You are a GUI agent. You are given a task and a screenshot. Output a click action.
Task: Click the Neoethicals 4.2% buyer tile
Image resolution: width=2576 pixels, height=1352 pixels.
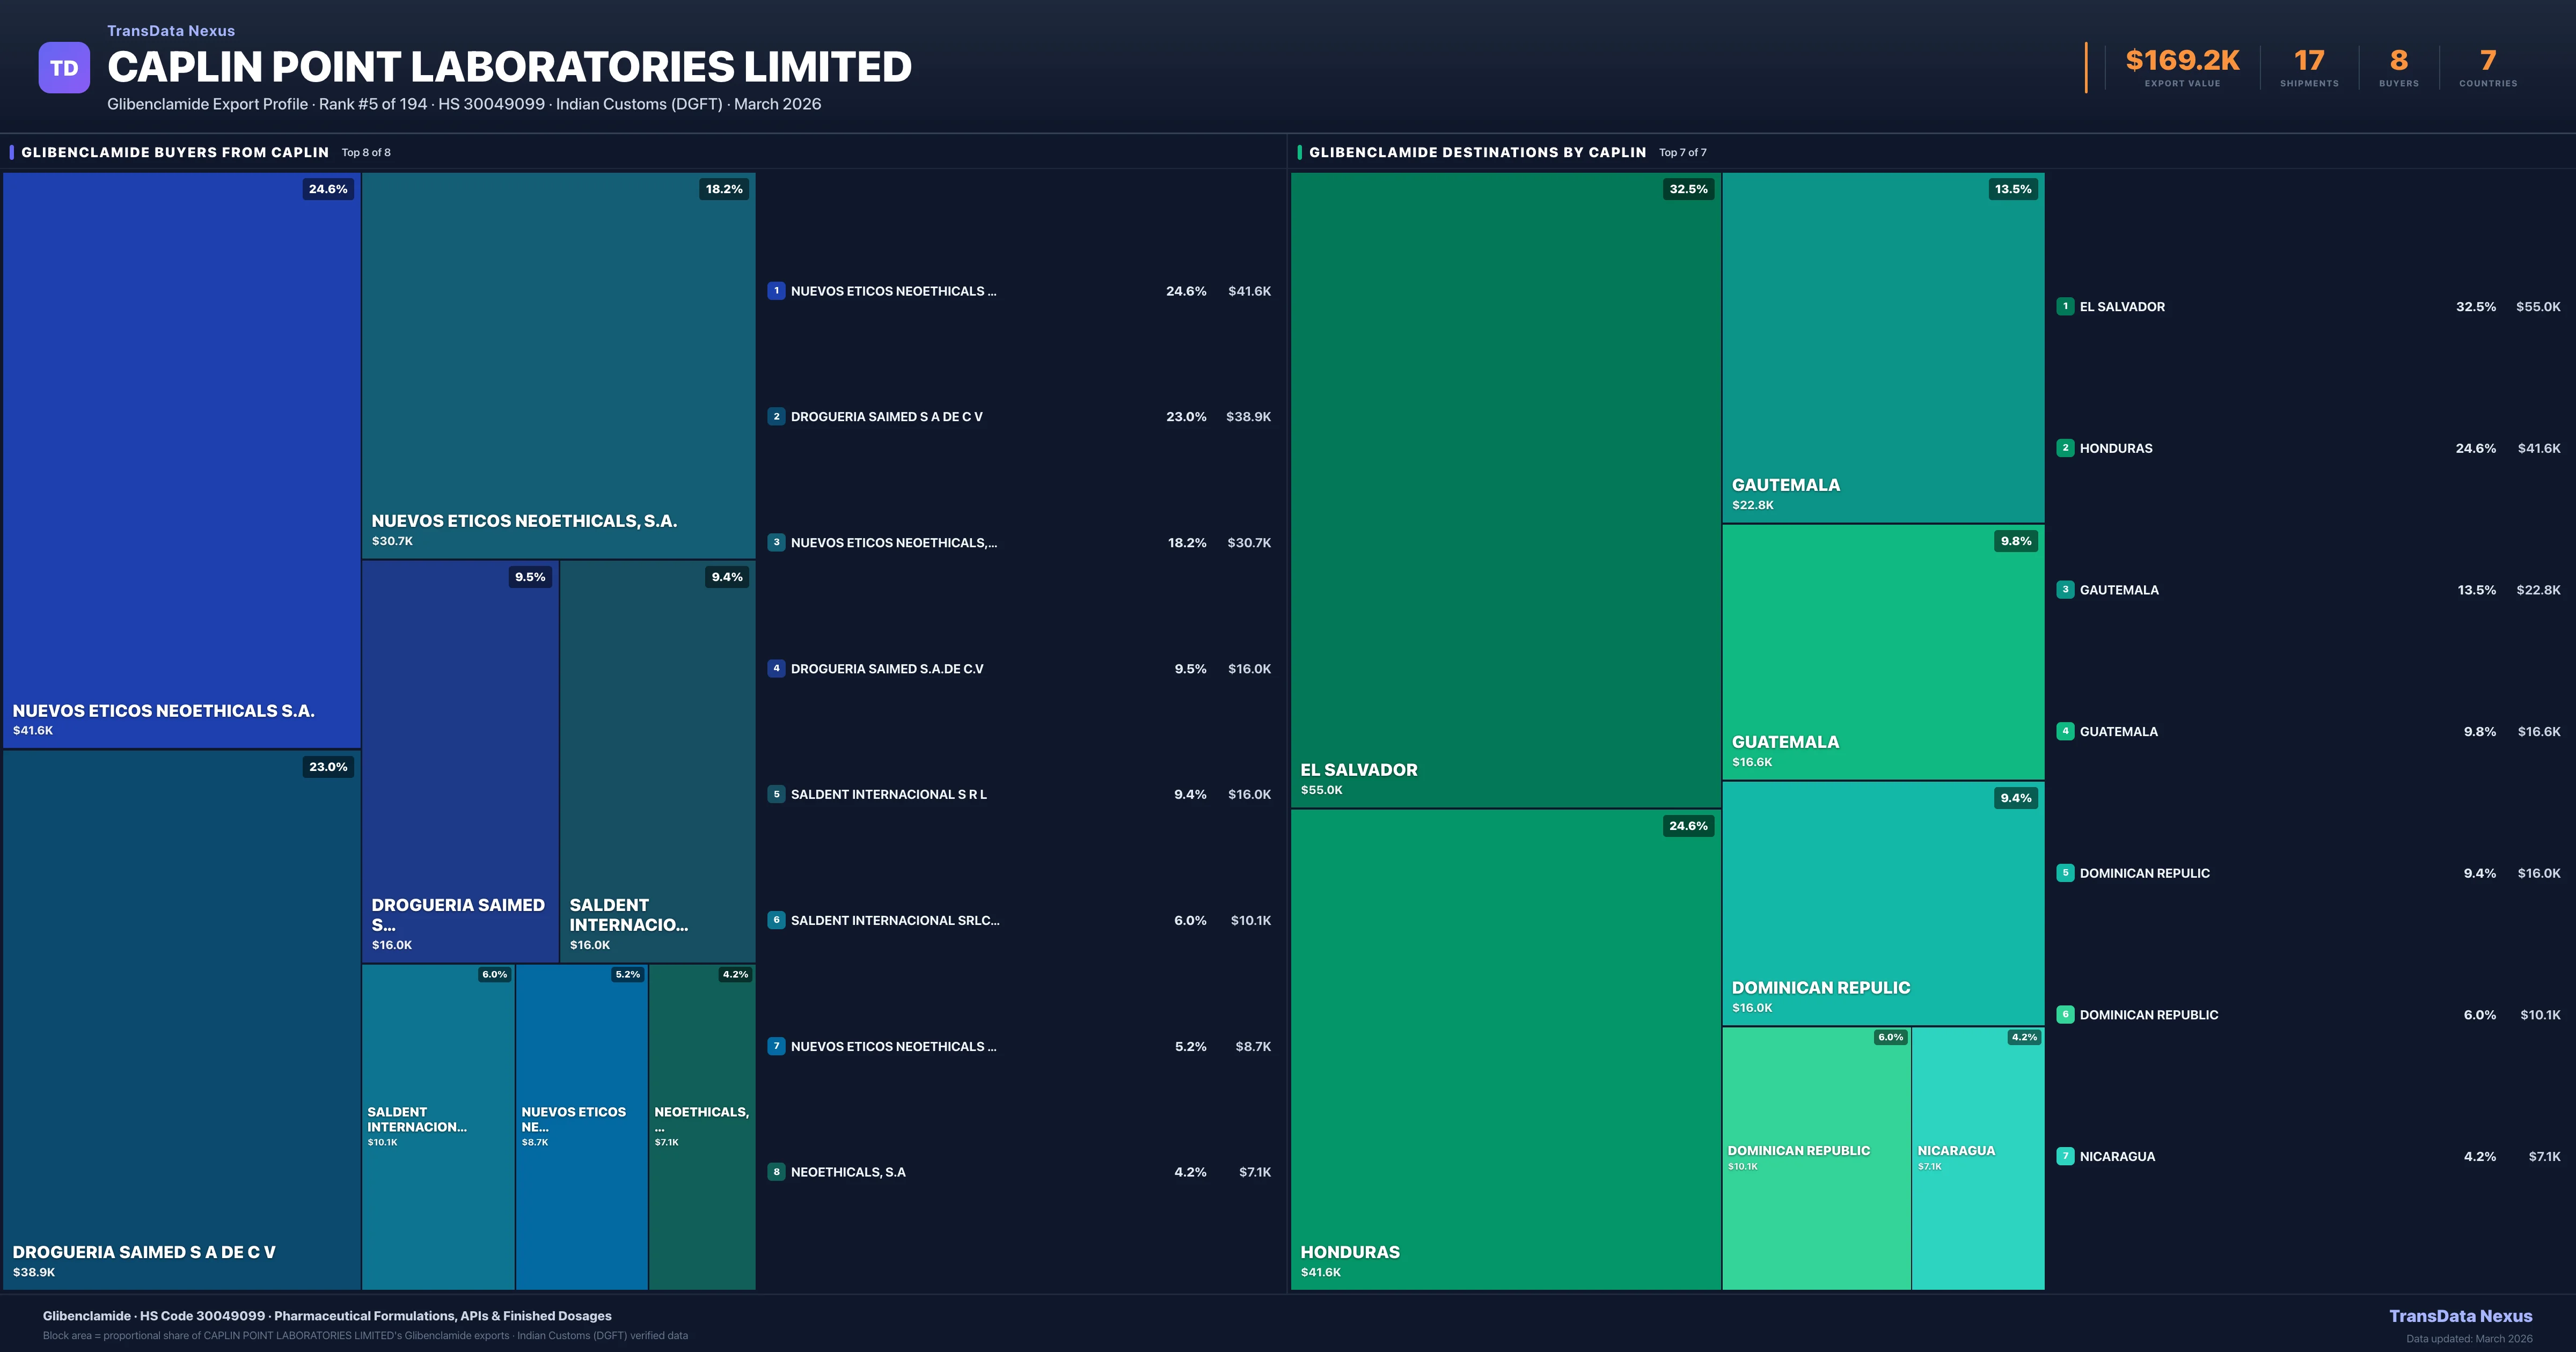click(702, 1127)
